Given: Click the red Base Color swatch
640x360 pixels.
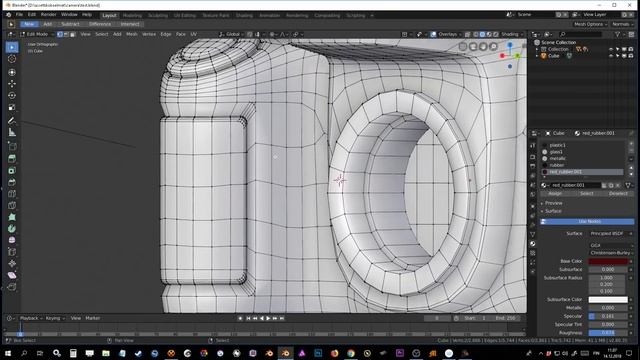Looking at the screenshot, I should (x=608, y=261).
